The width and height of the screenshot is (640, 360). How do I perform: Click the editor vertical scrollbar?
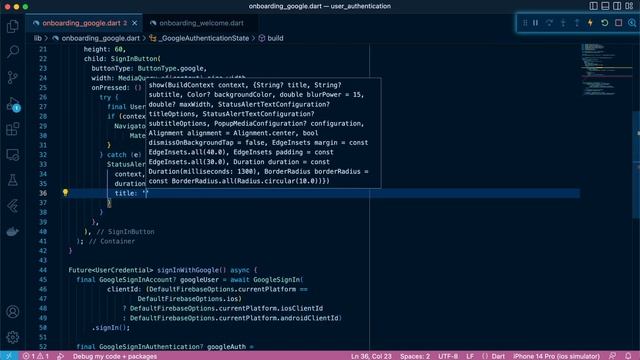[x=636, y=165]
